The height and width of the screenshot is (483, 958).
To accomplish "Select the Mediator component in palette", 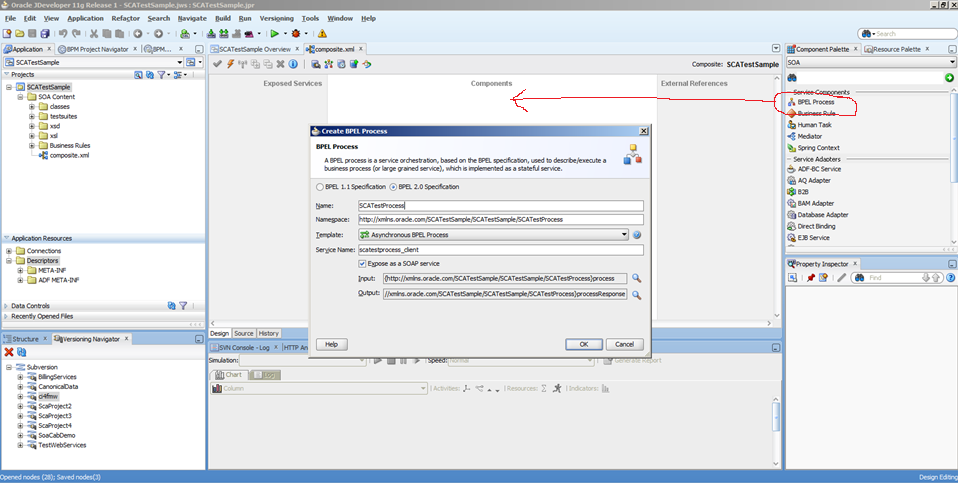I will pos(809,136).
